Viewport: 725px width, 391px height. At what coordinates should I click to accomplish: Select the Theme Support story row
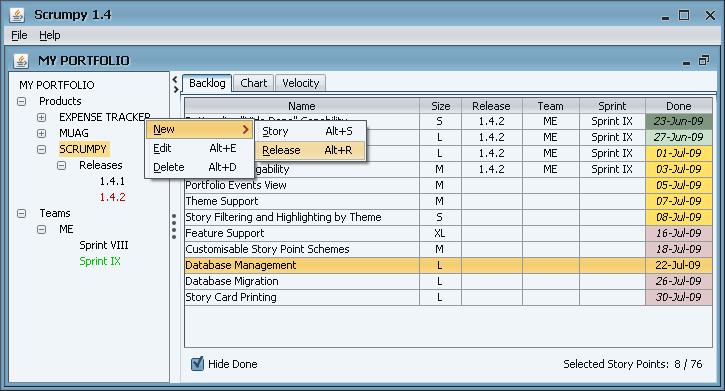pyautogui.click(x=449, y=202)
